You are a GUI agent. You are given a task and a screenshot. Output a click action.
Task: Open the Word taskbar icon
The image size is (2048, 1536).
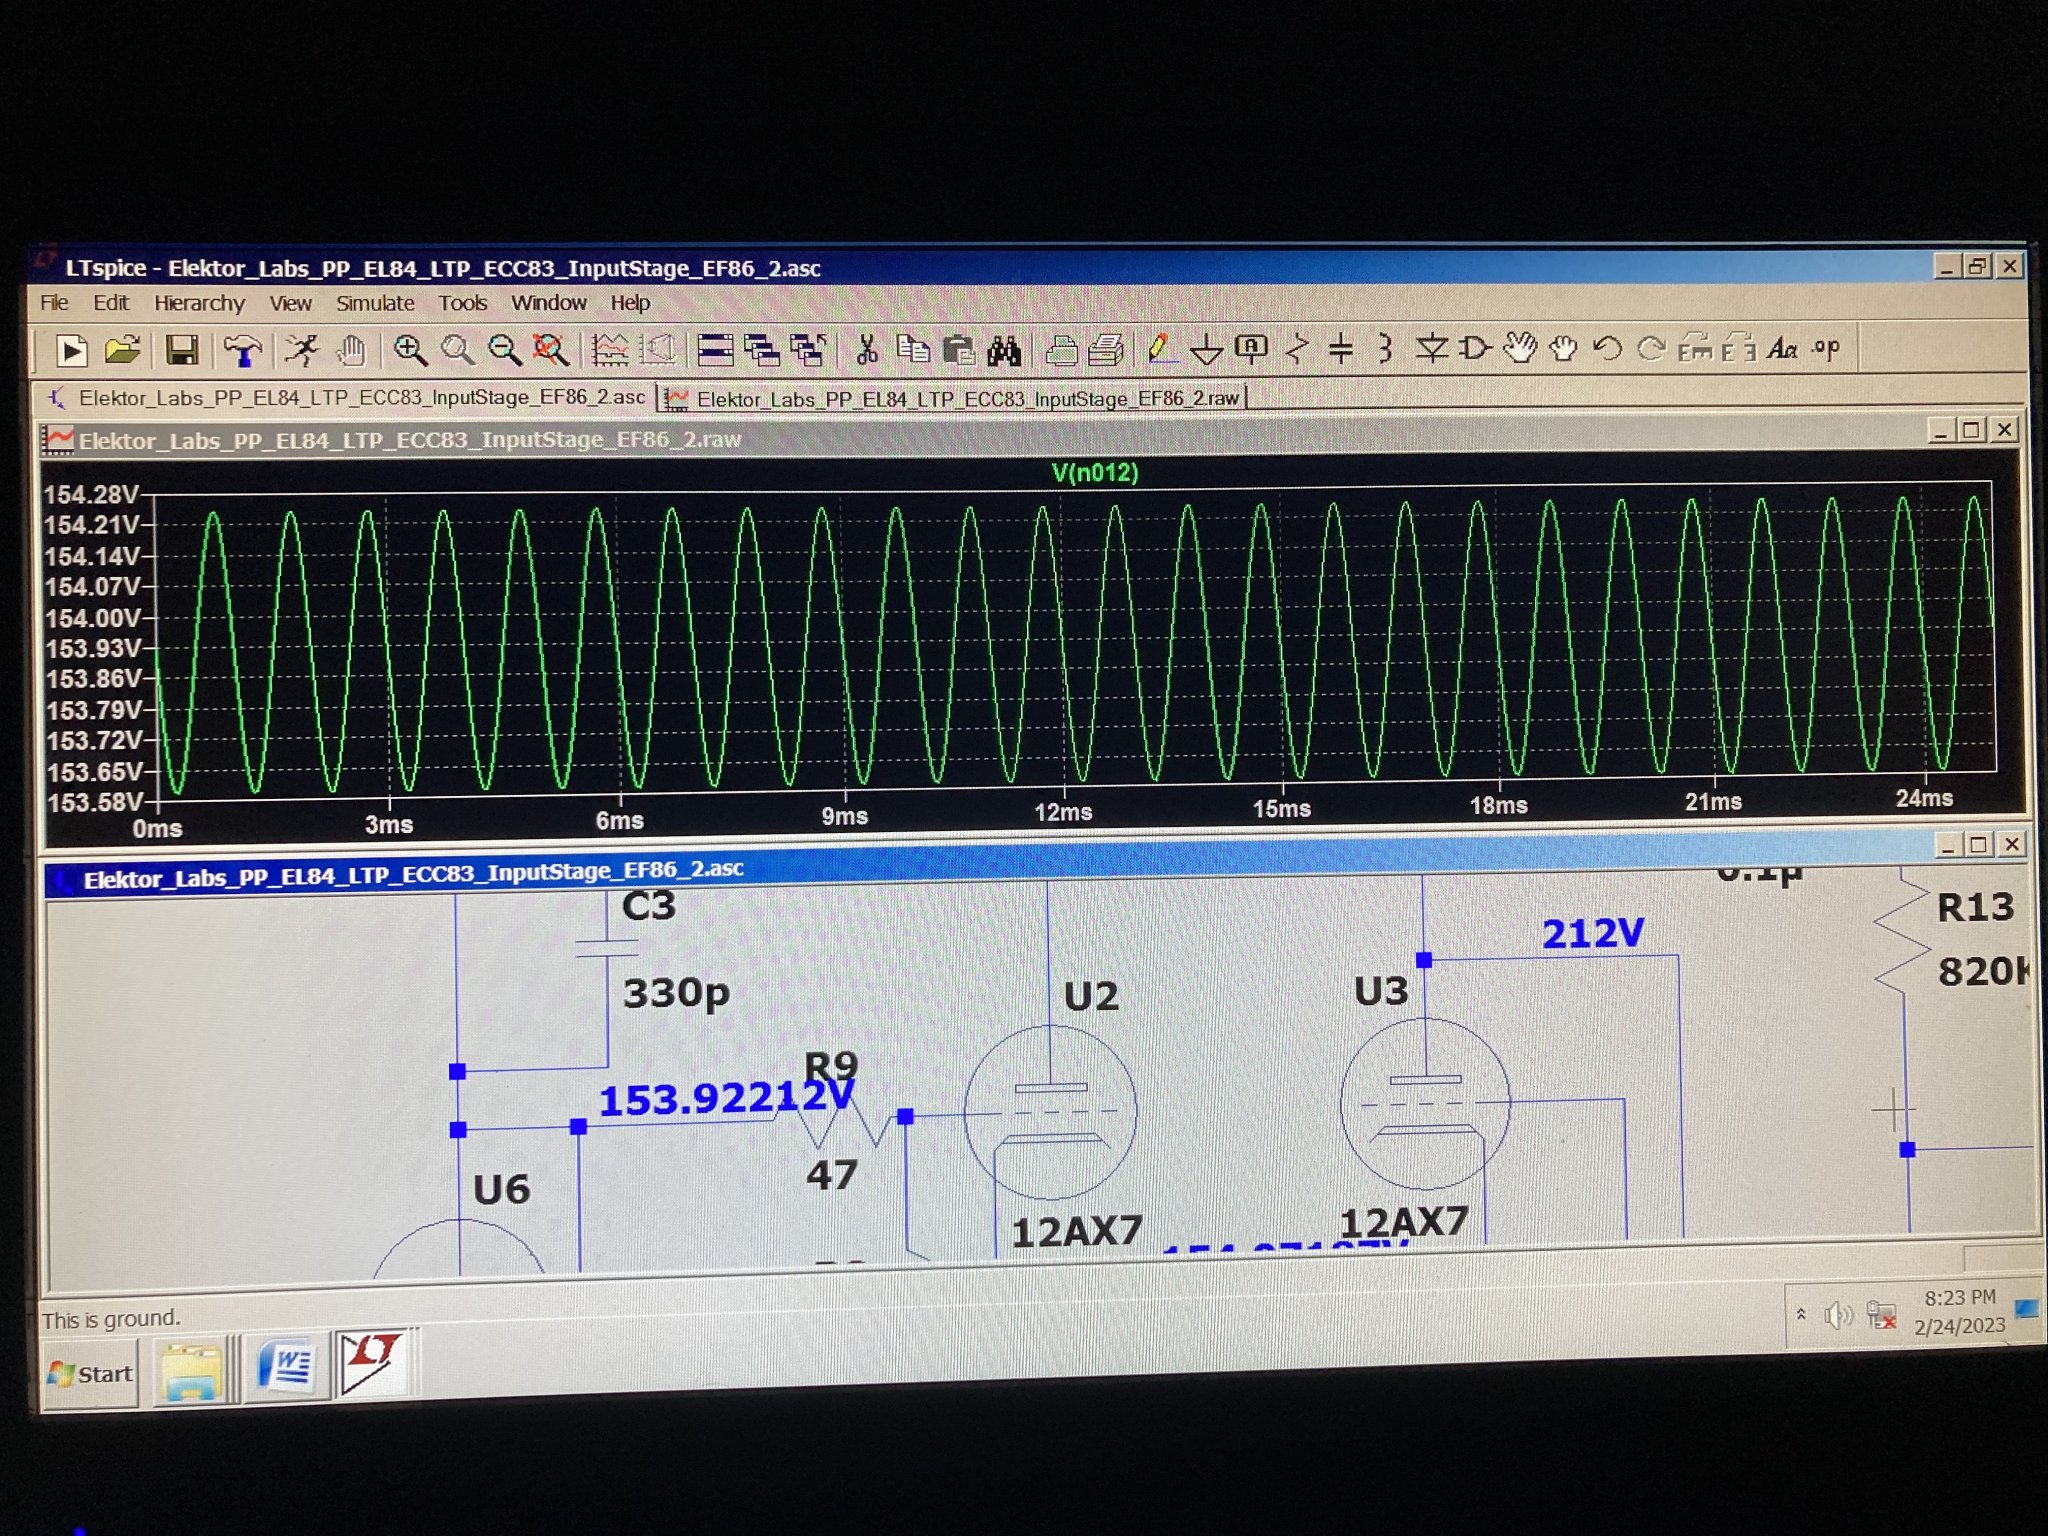tap(286, 1368)
